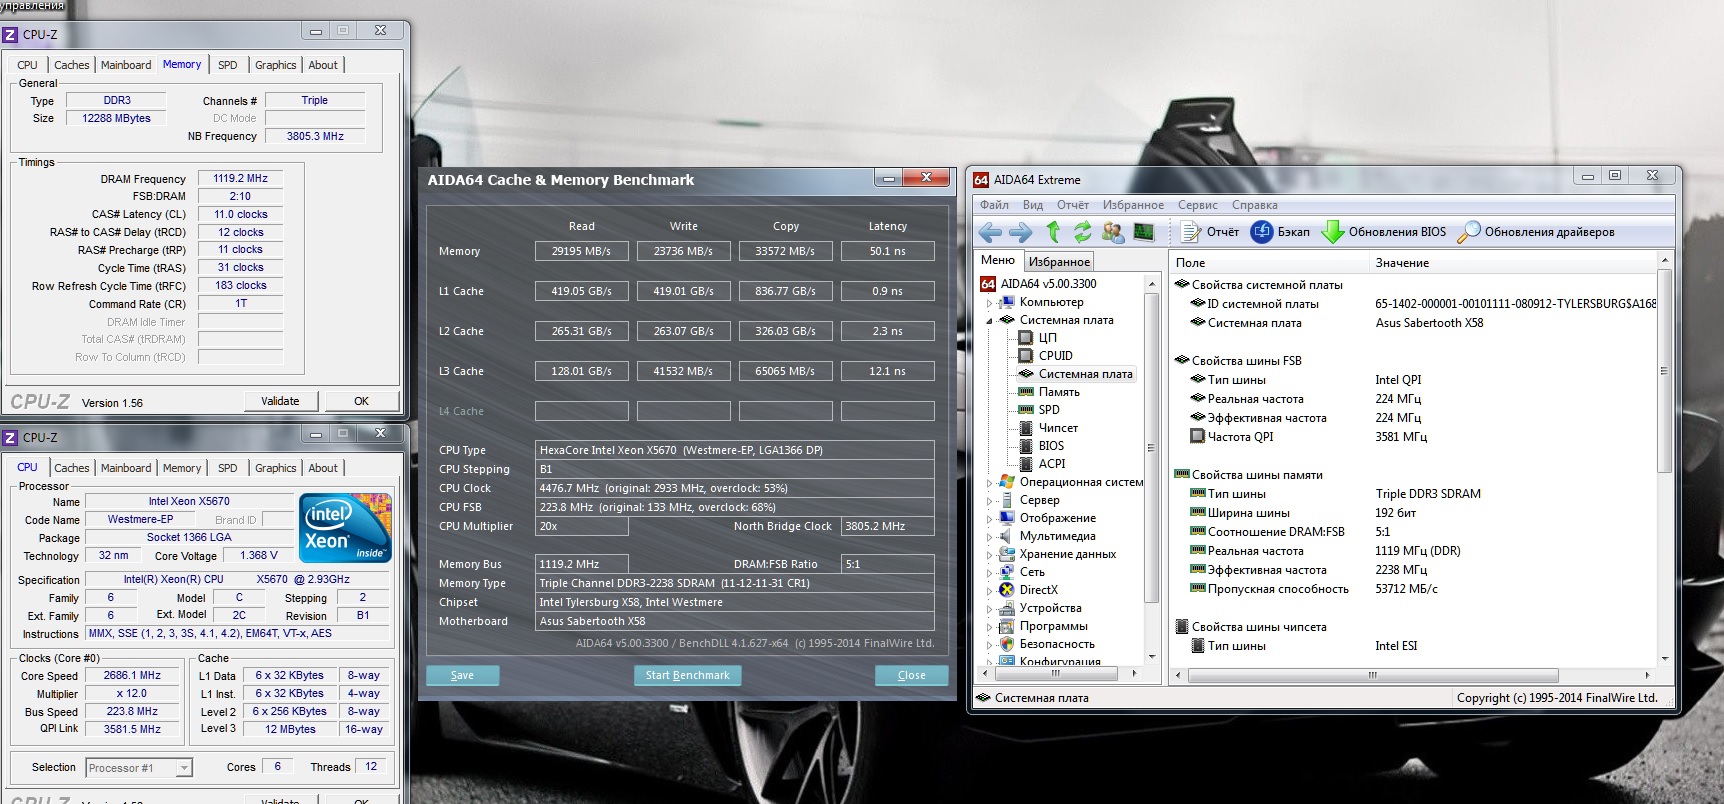Click the Memory Read 29195 MB/s field
This screenshot has height=804, width=1724.
(x=581, y=251)
